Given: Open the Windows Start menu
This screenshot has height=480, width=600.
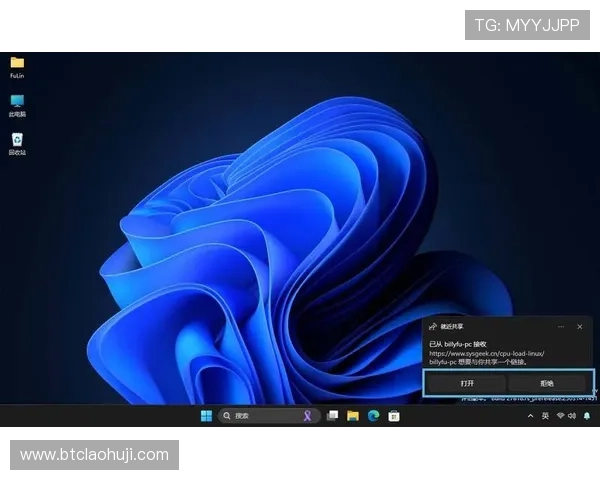Looking at the screenshot, I should tap(206, 416).
